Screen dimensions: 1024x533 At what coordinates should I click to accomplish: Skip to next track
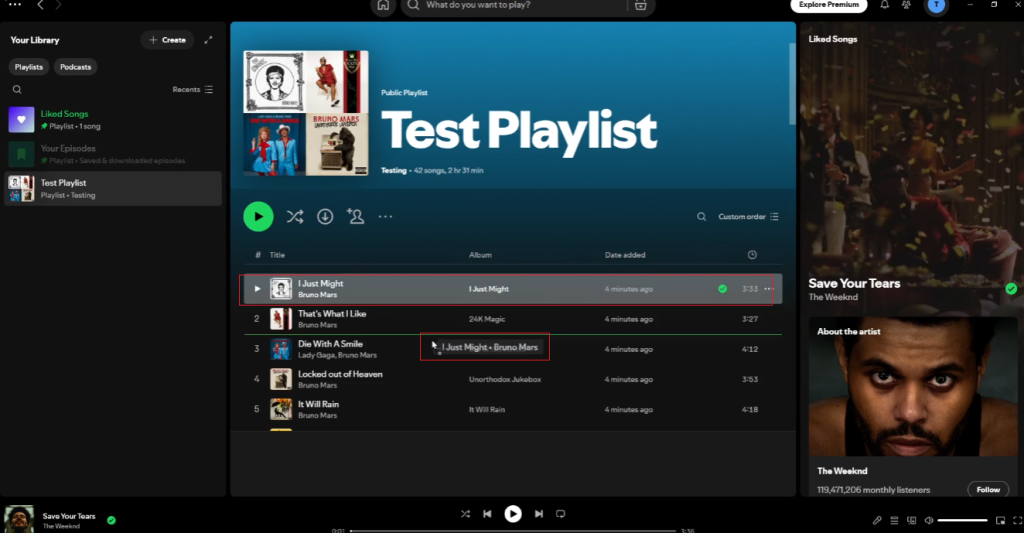(x=539, y=514)
